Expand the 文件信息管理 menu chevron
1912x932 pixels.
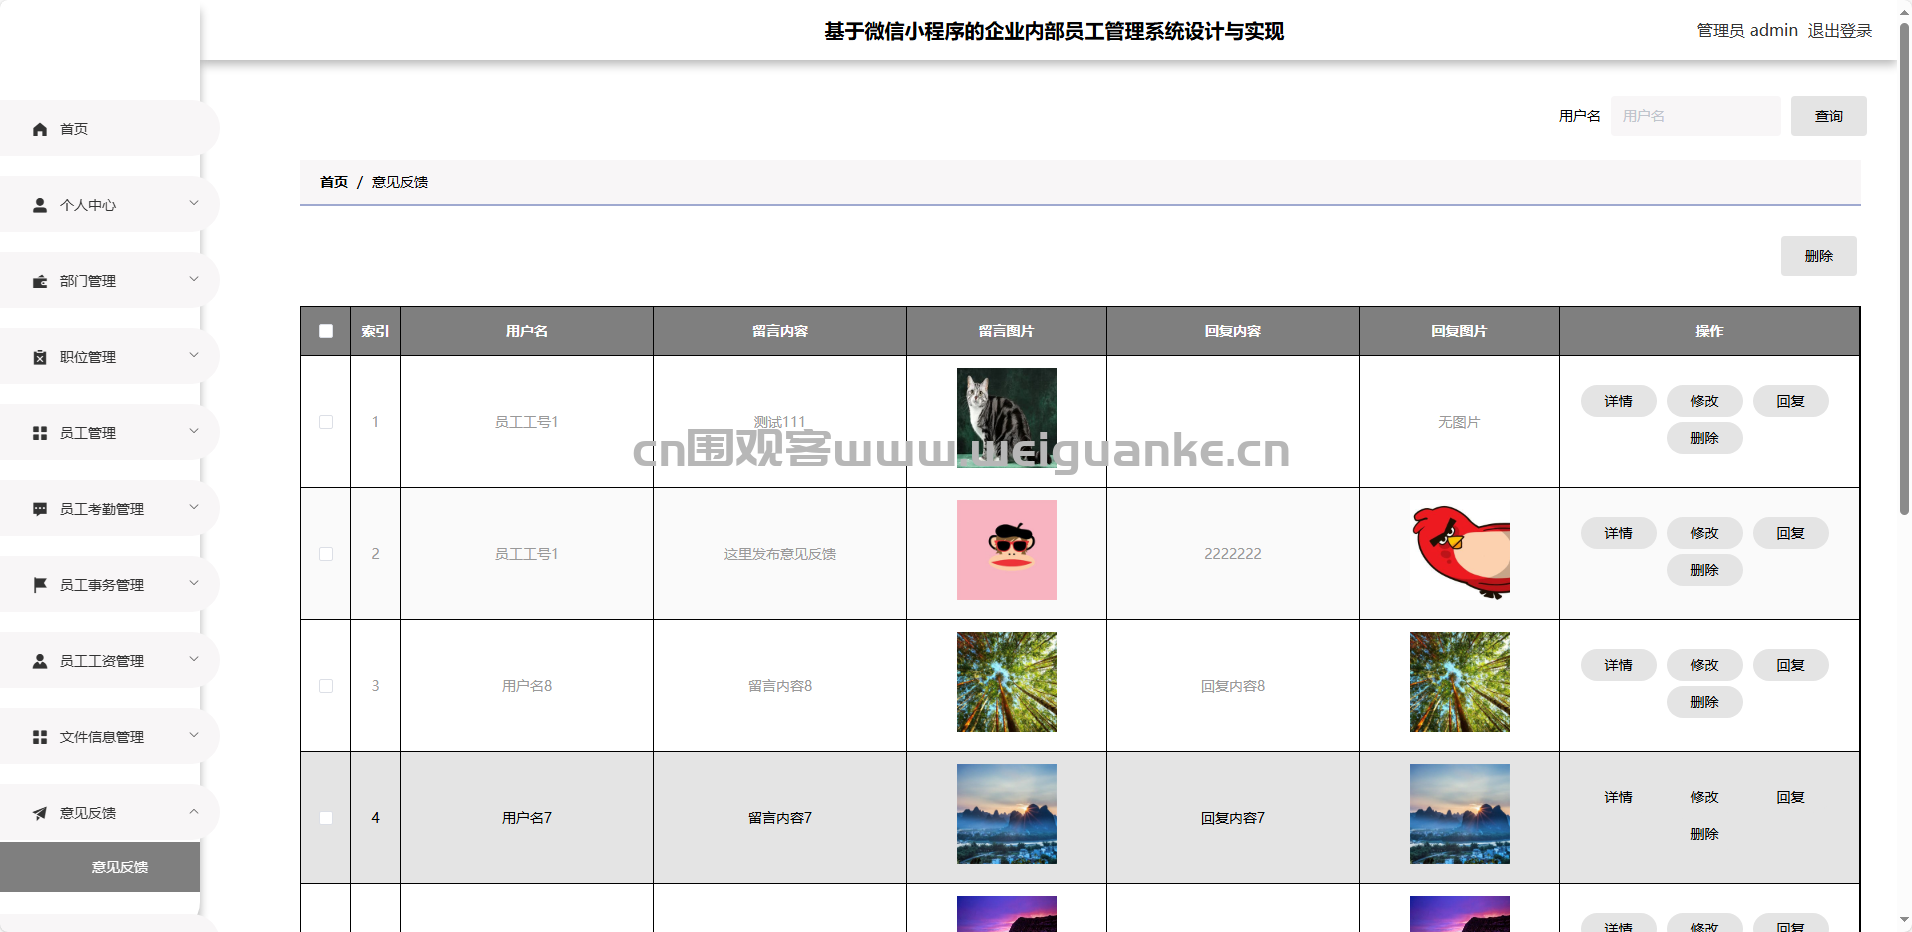coord(194,735)
